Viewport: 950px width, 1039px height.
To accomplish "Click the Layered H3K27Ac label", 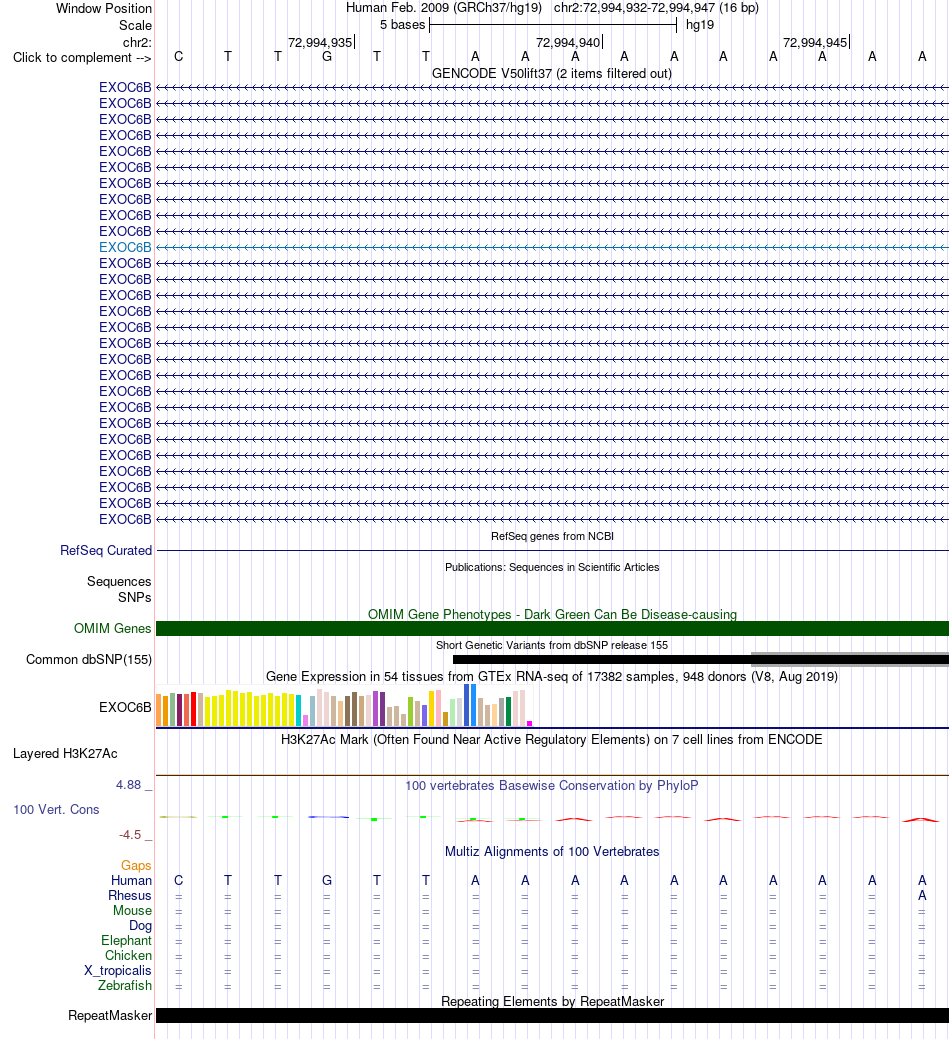I will pos(65,753).
